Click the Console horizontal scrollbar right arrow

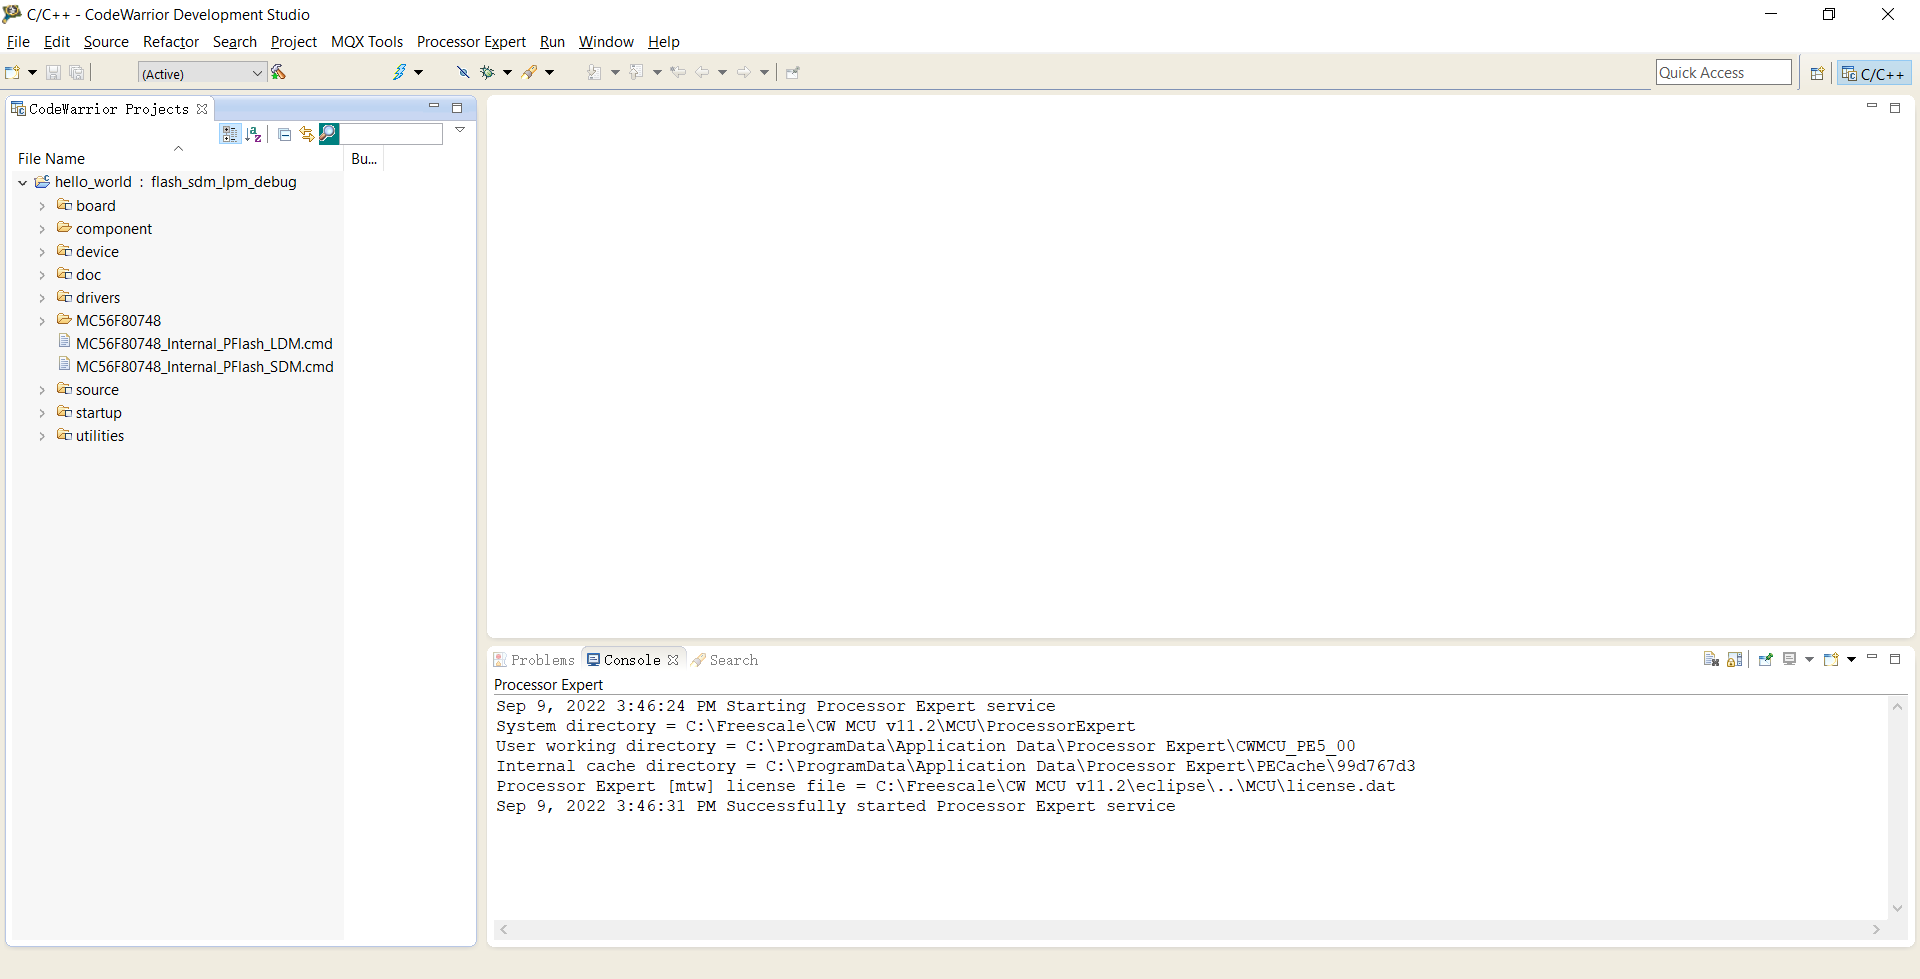1876,930
